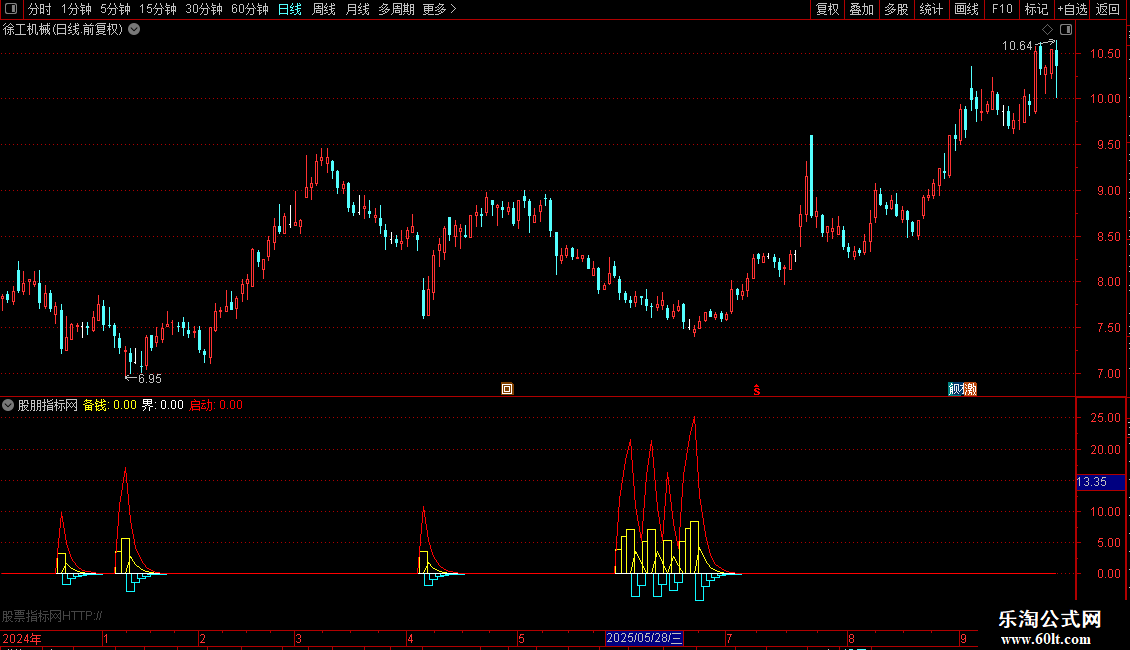Click the 10.64 high price label
The image size is (1130, 650).
click(1017, 46)
